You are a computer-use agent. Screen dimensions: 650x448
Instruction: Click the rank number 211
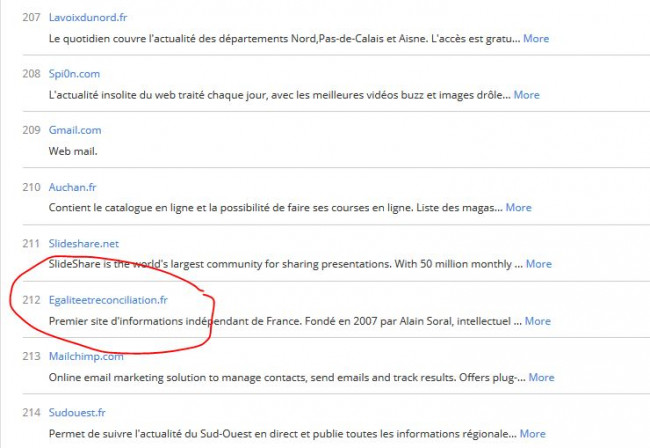click(31, 243)
